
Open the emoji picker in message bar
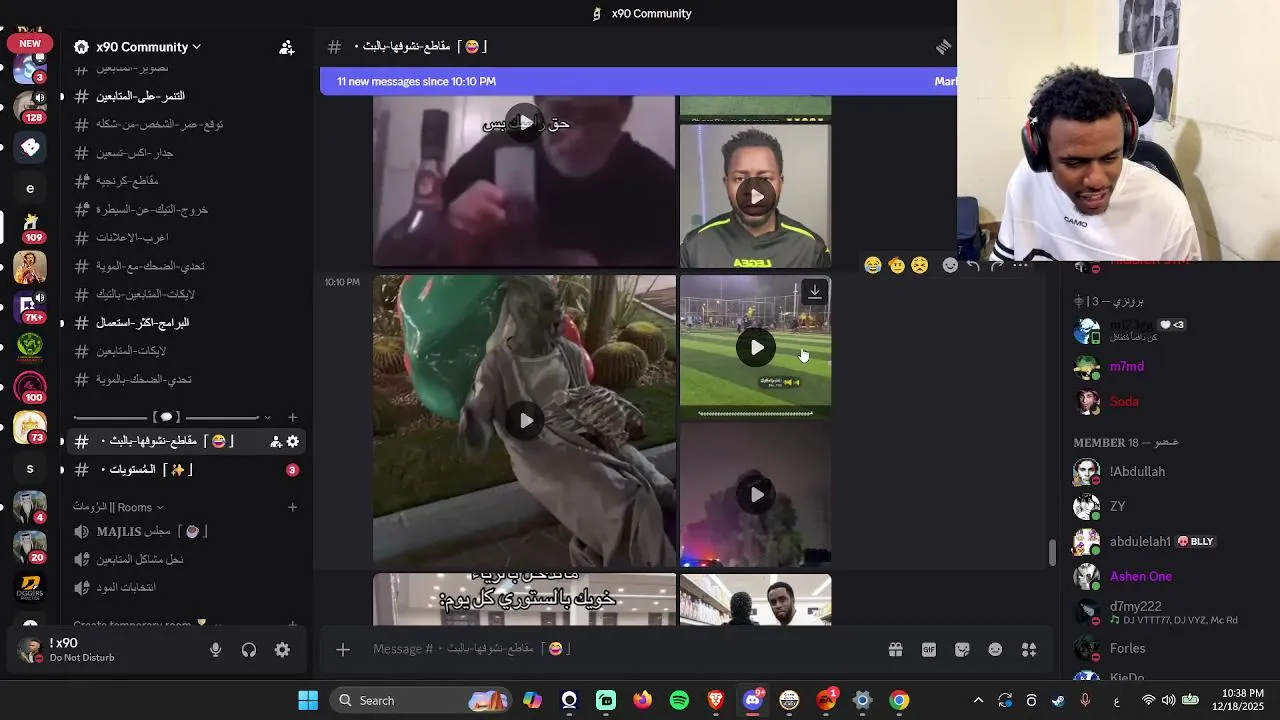pos(995,650)
